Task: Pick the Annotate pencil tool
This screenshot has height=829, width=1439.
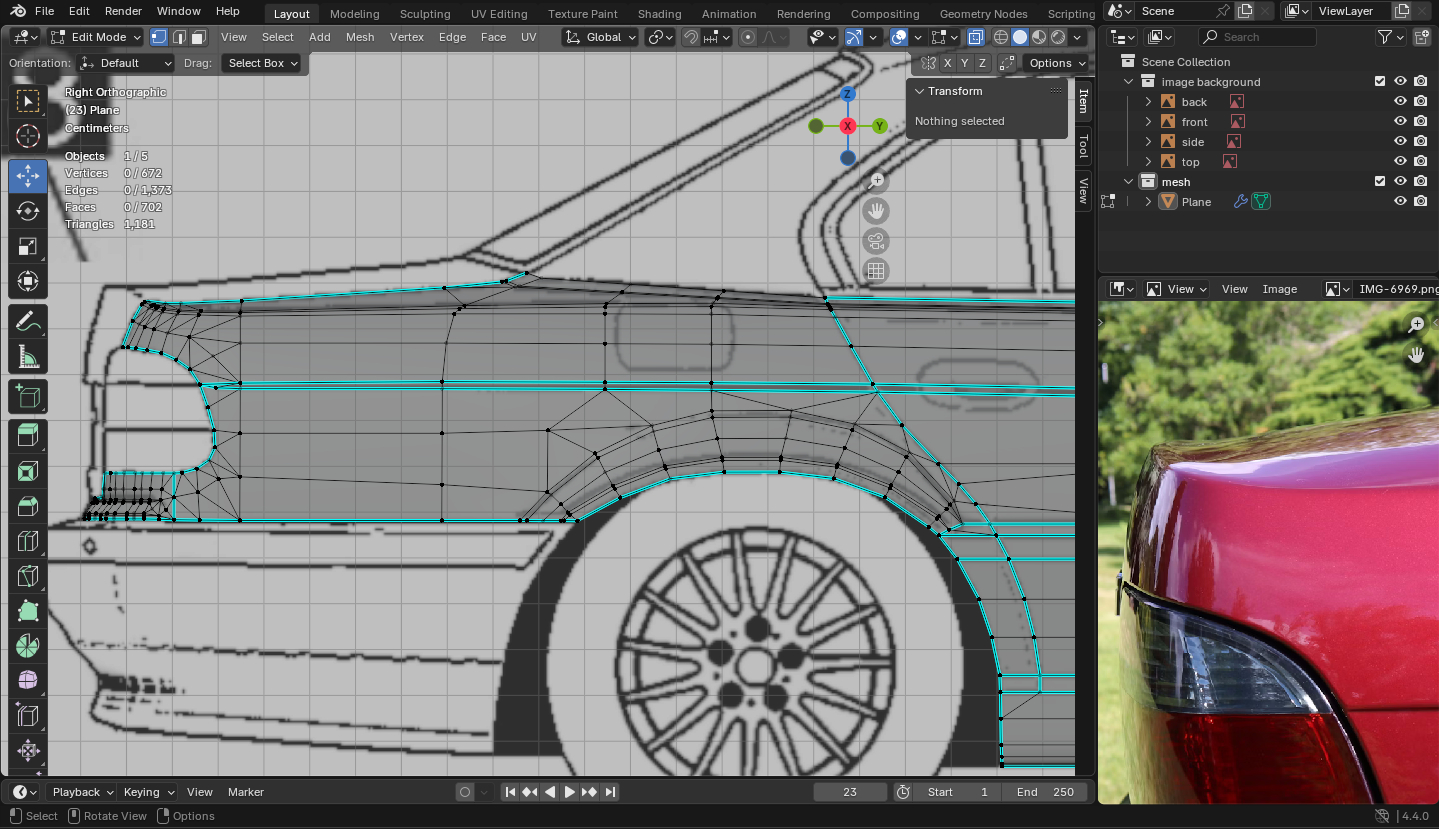Action: click(28, 322)
